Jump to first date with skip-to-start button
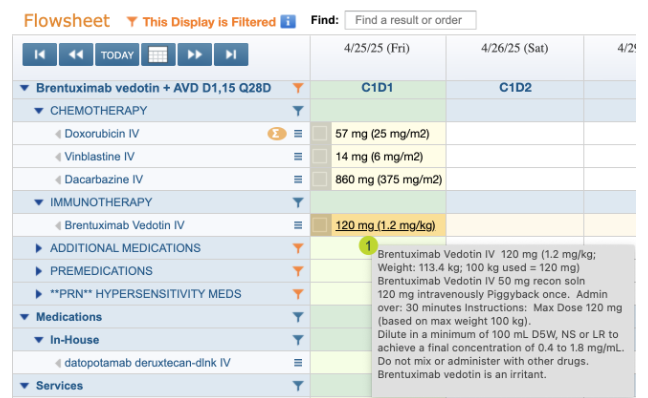 pyautogui.click(x=40, y=55)
